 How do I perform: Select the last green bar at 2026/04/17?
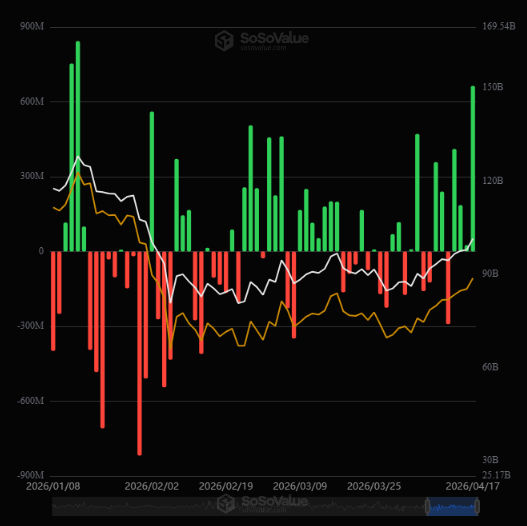[473, 169]
